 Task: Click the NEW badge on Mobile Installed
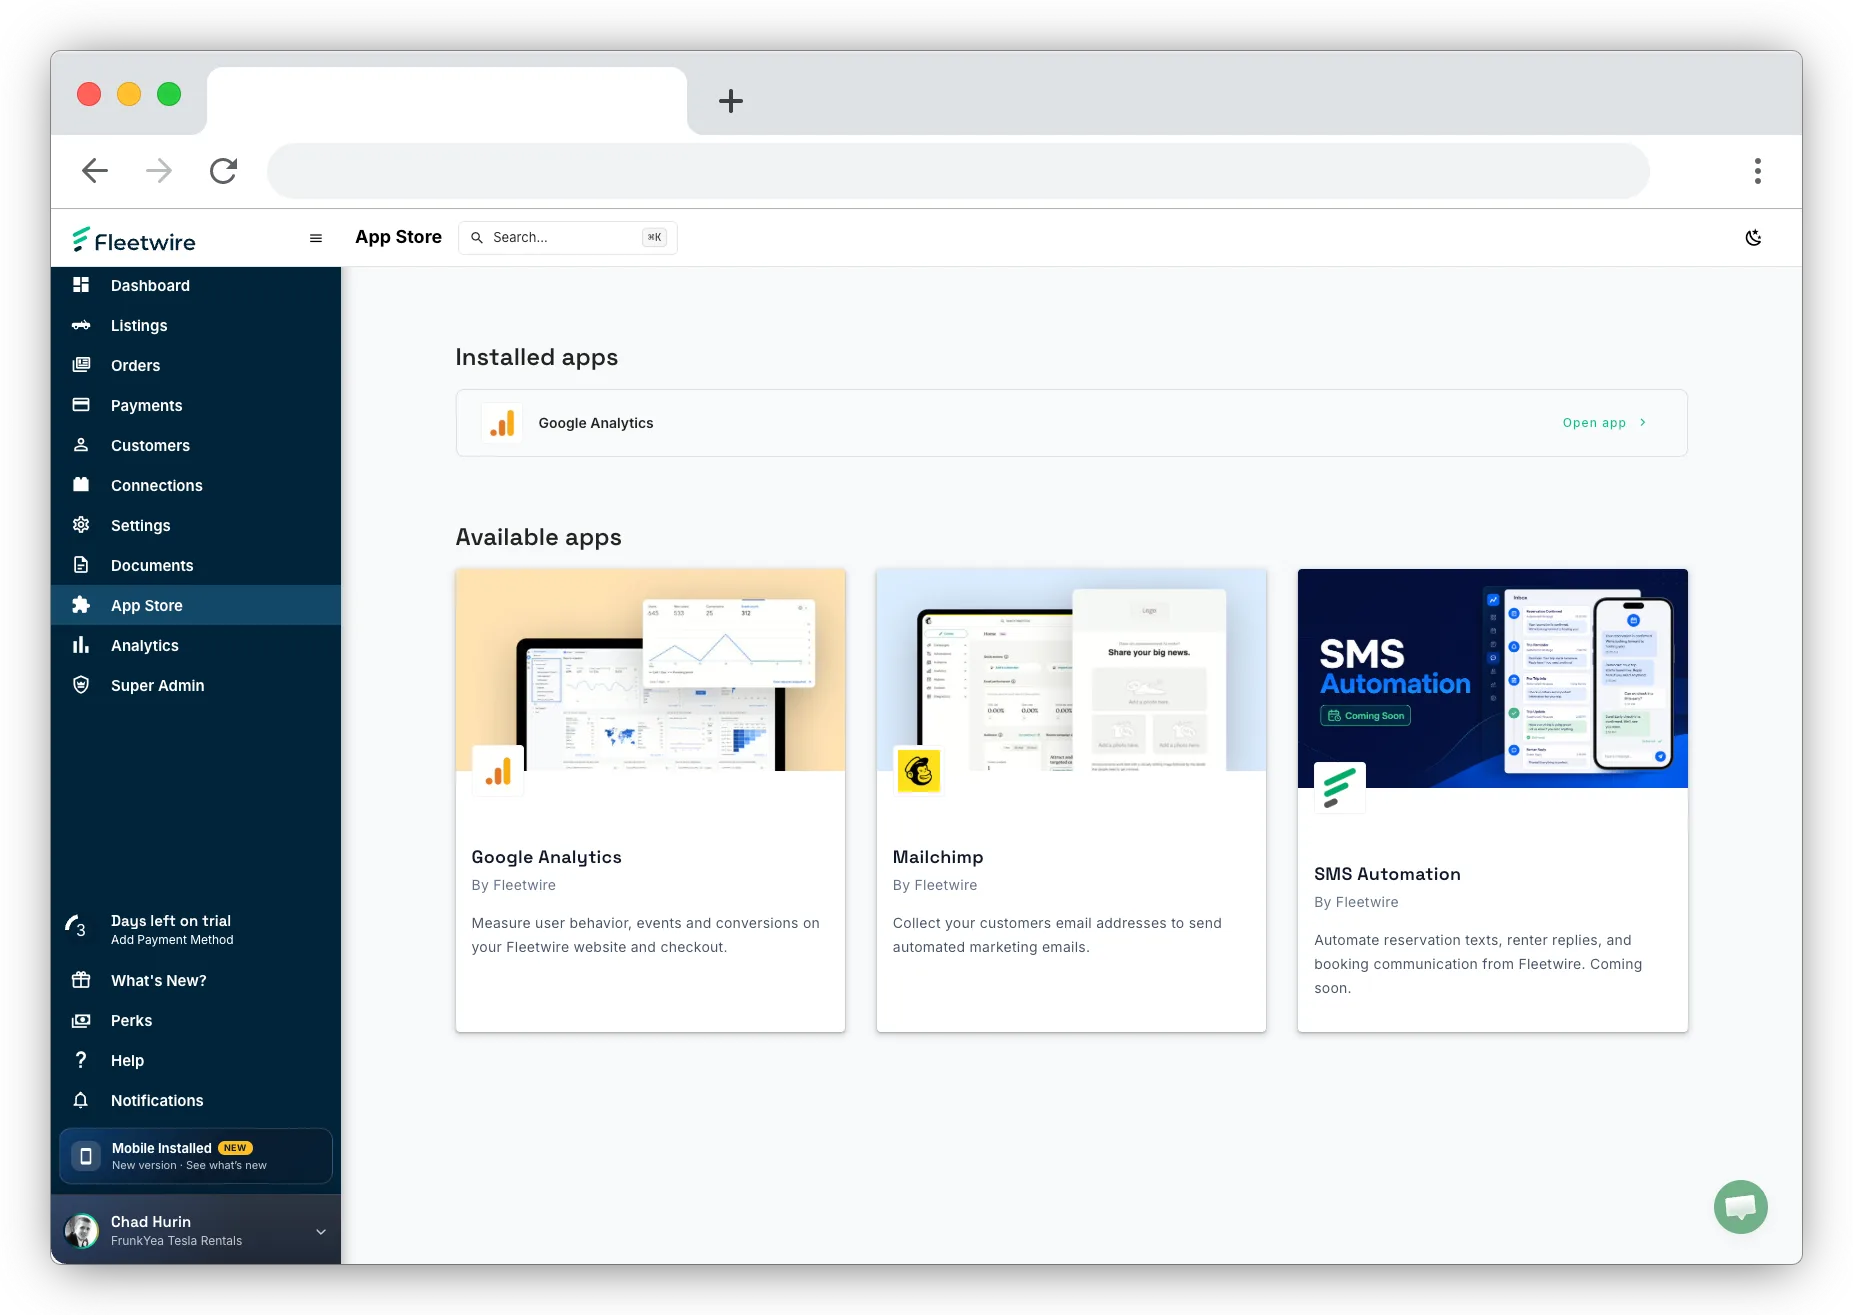[236, 1148]
